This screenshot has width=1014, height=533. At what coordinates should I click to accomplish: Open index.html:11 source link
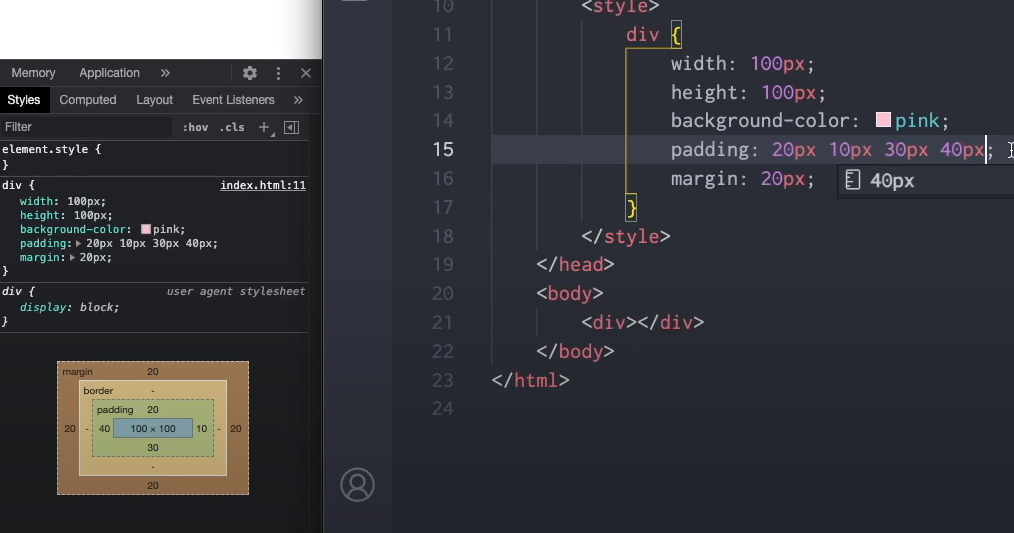(x=263, y=185)
